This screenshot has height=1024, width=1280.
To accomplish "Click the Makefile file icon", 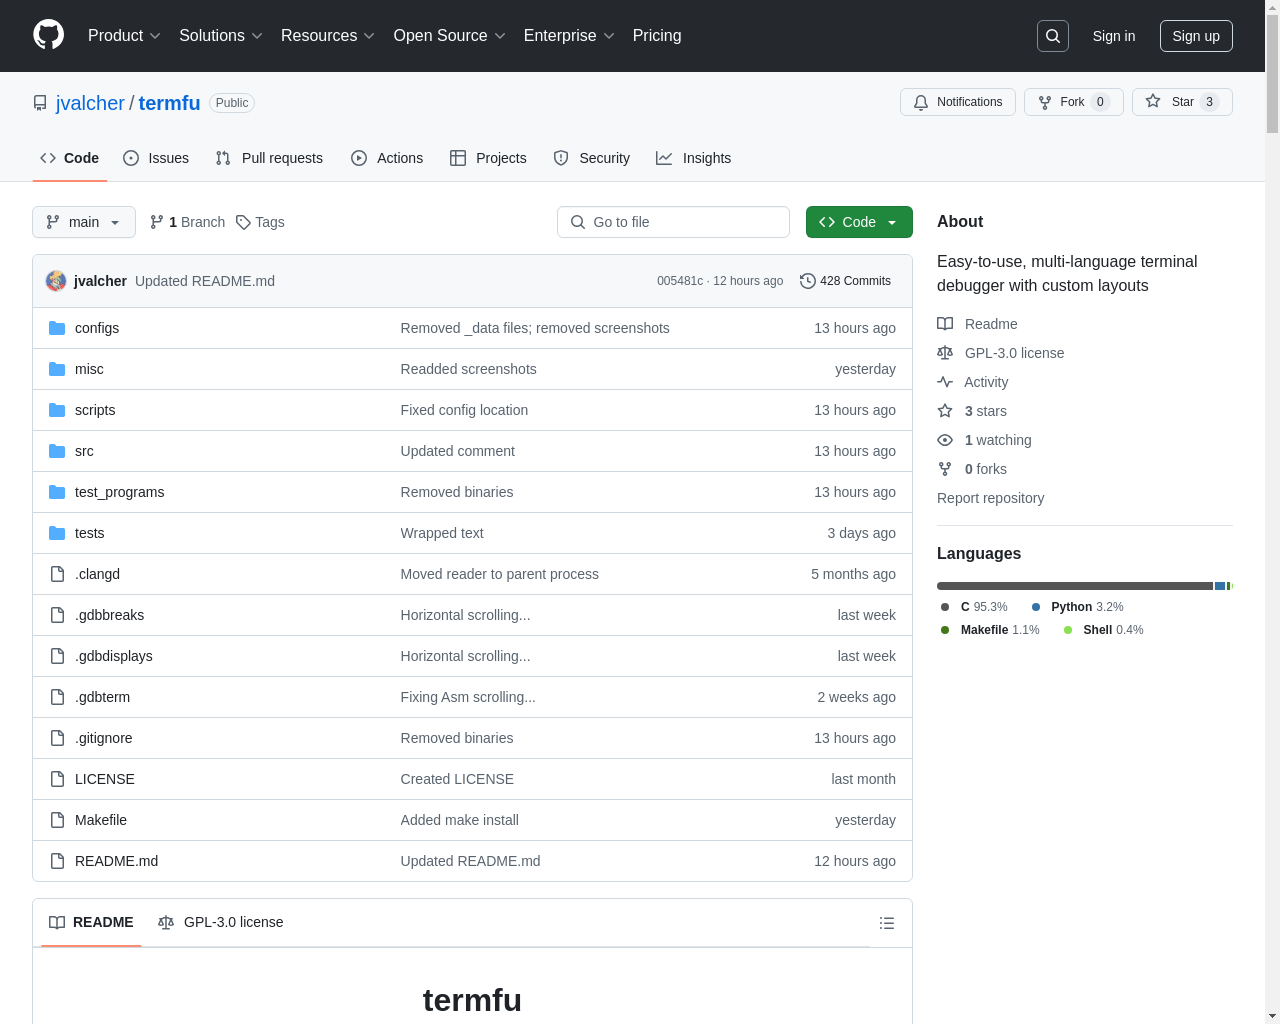I will pos(57,820).
